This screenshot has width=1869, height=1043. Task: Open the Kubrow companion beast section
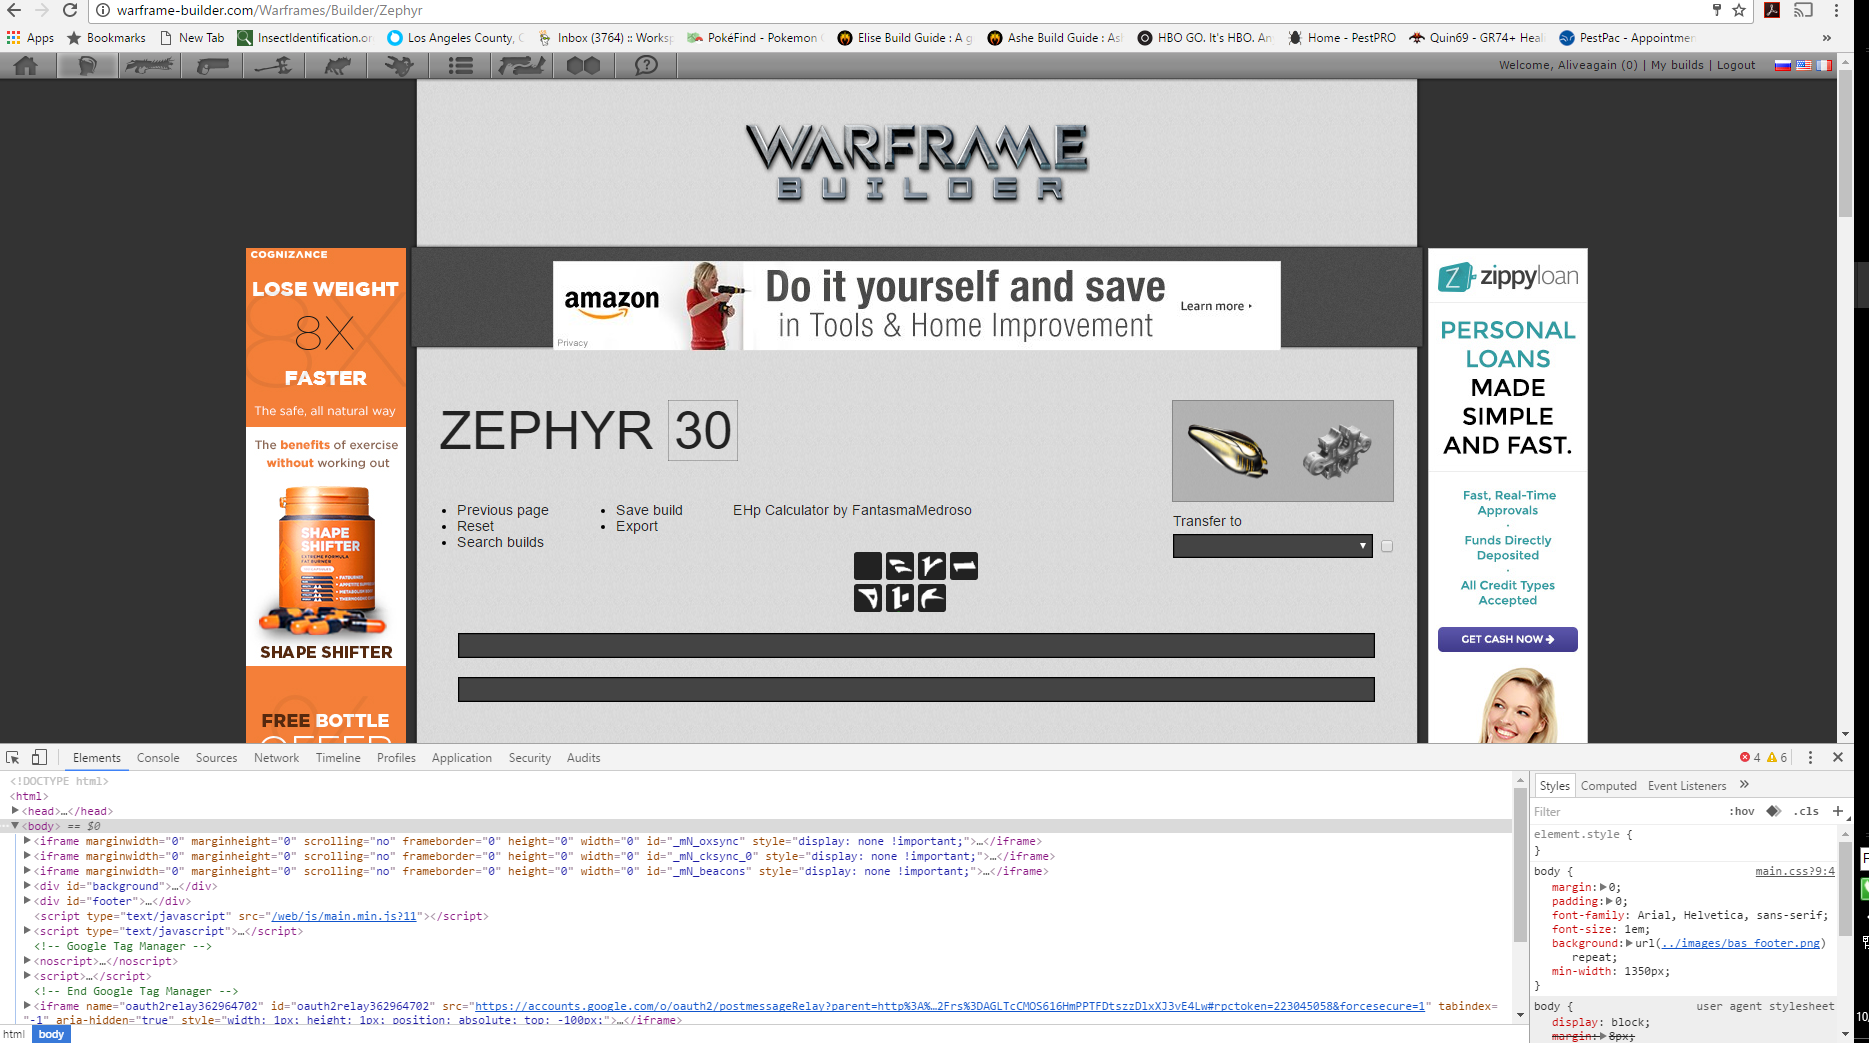point(336,66)
